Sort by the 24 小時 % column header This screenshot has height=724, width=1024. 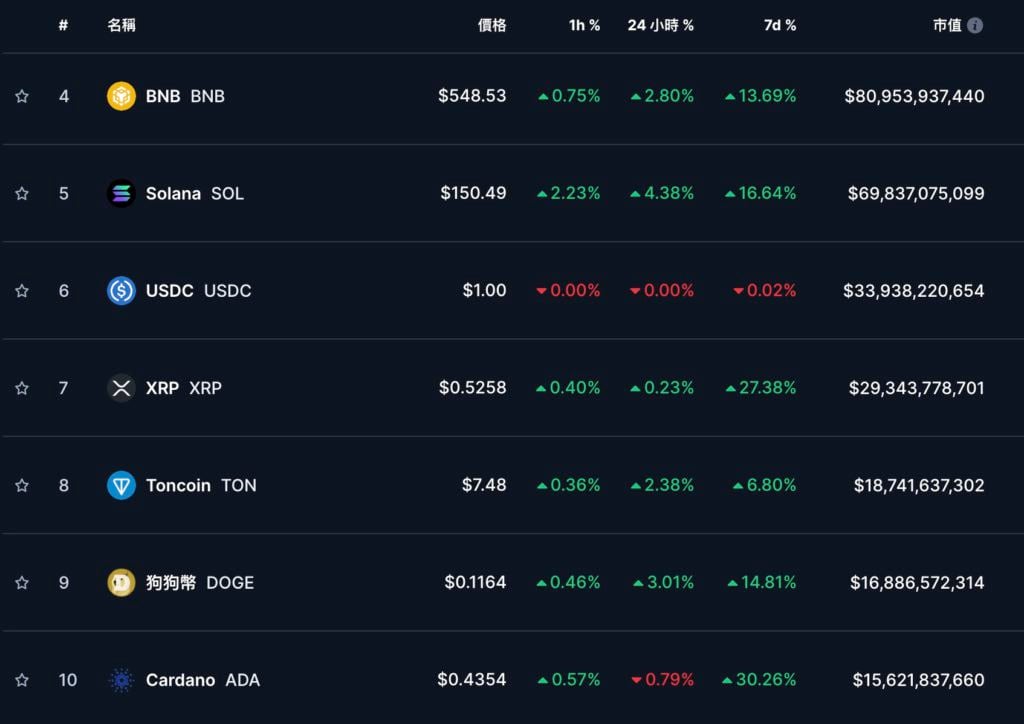[660, 26]
